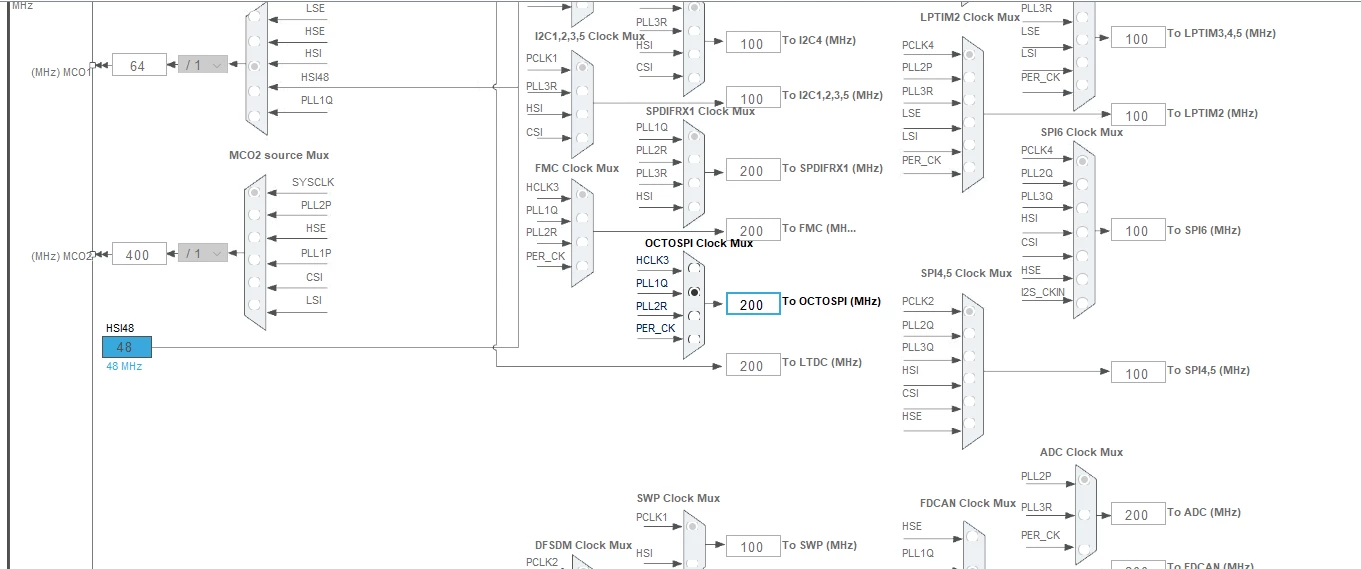Focus the To OCTOSPI frequency field
Image resolution: width=1361 pixels, height=569 pixels.
coord(753,304)
